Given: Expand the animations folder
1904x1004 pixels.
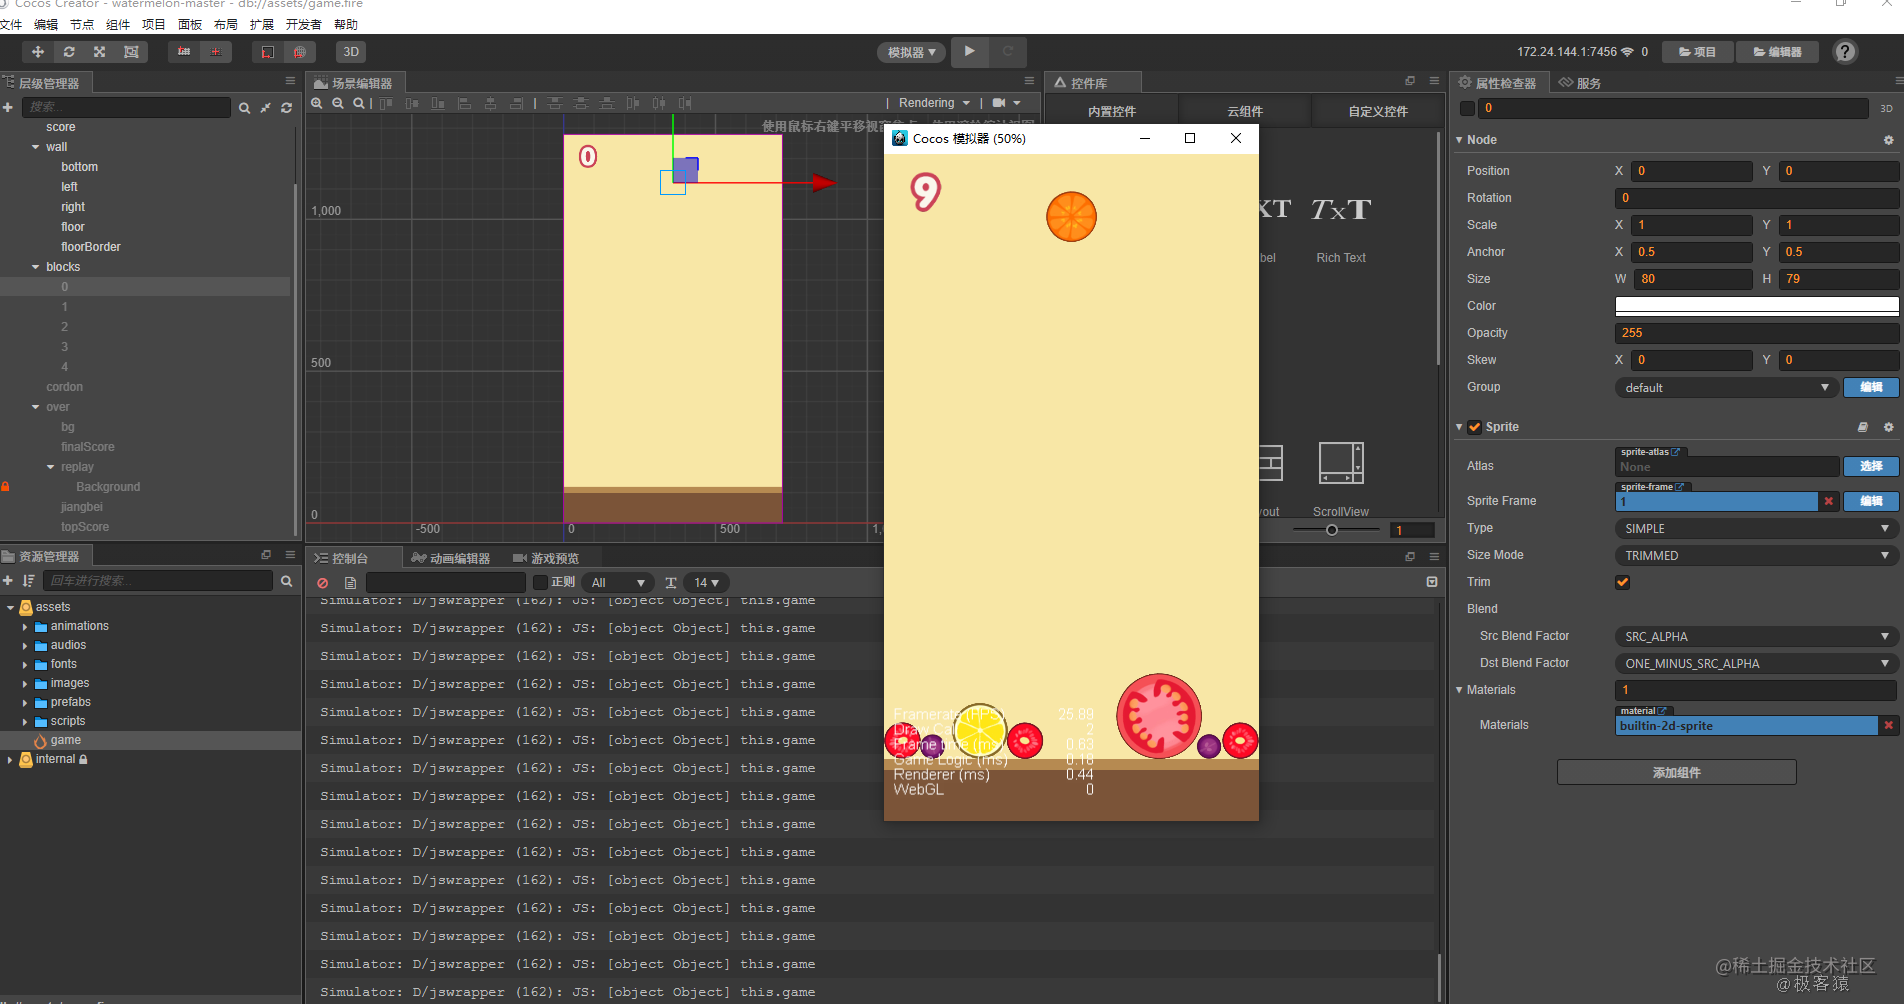Looking at the screenshot, I should pyautogui.click(x=25, y=627).
